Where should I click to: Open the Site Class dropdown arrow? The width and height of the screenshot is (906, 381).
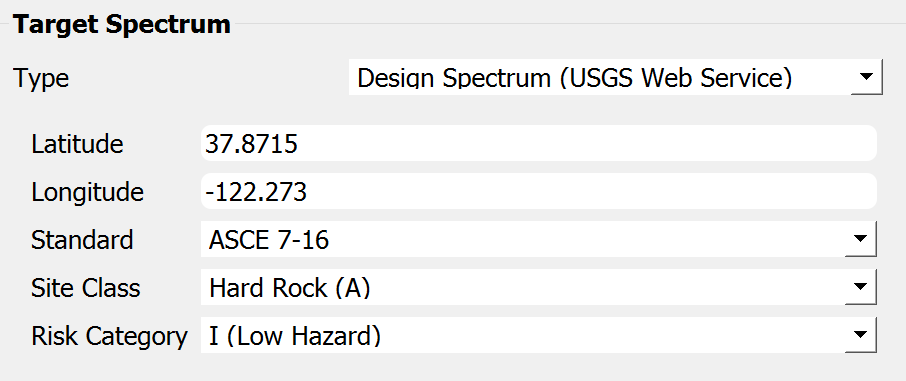pos(861,287)
